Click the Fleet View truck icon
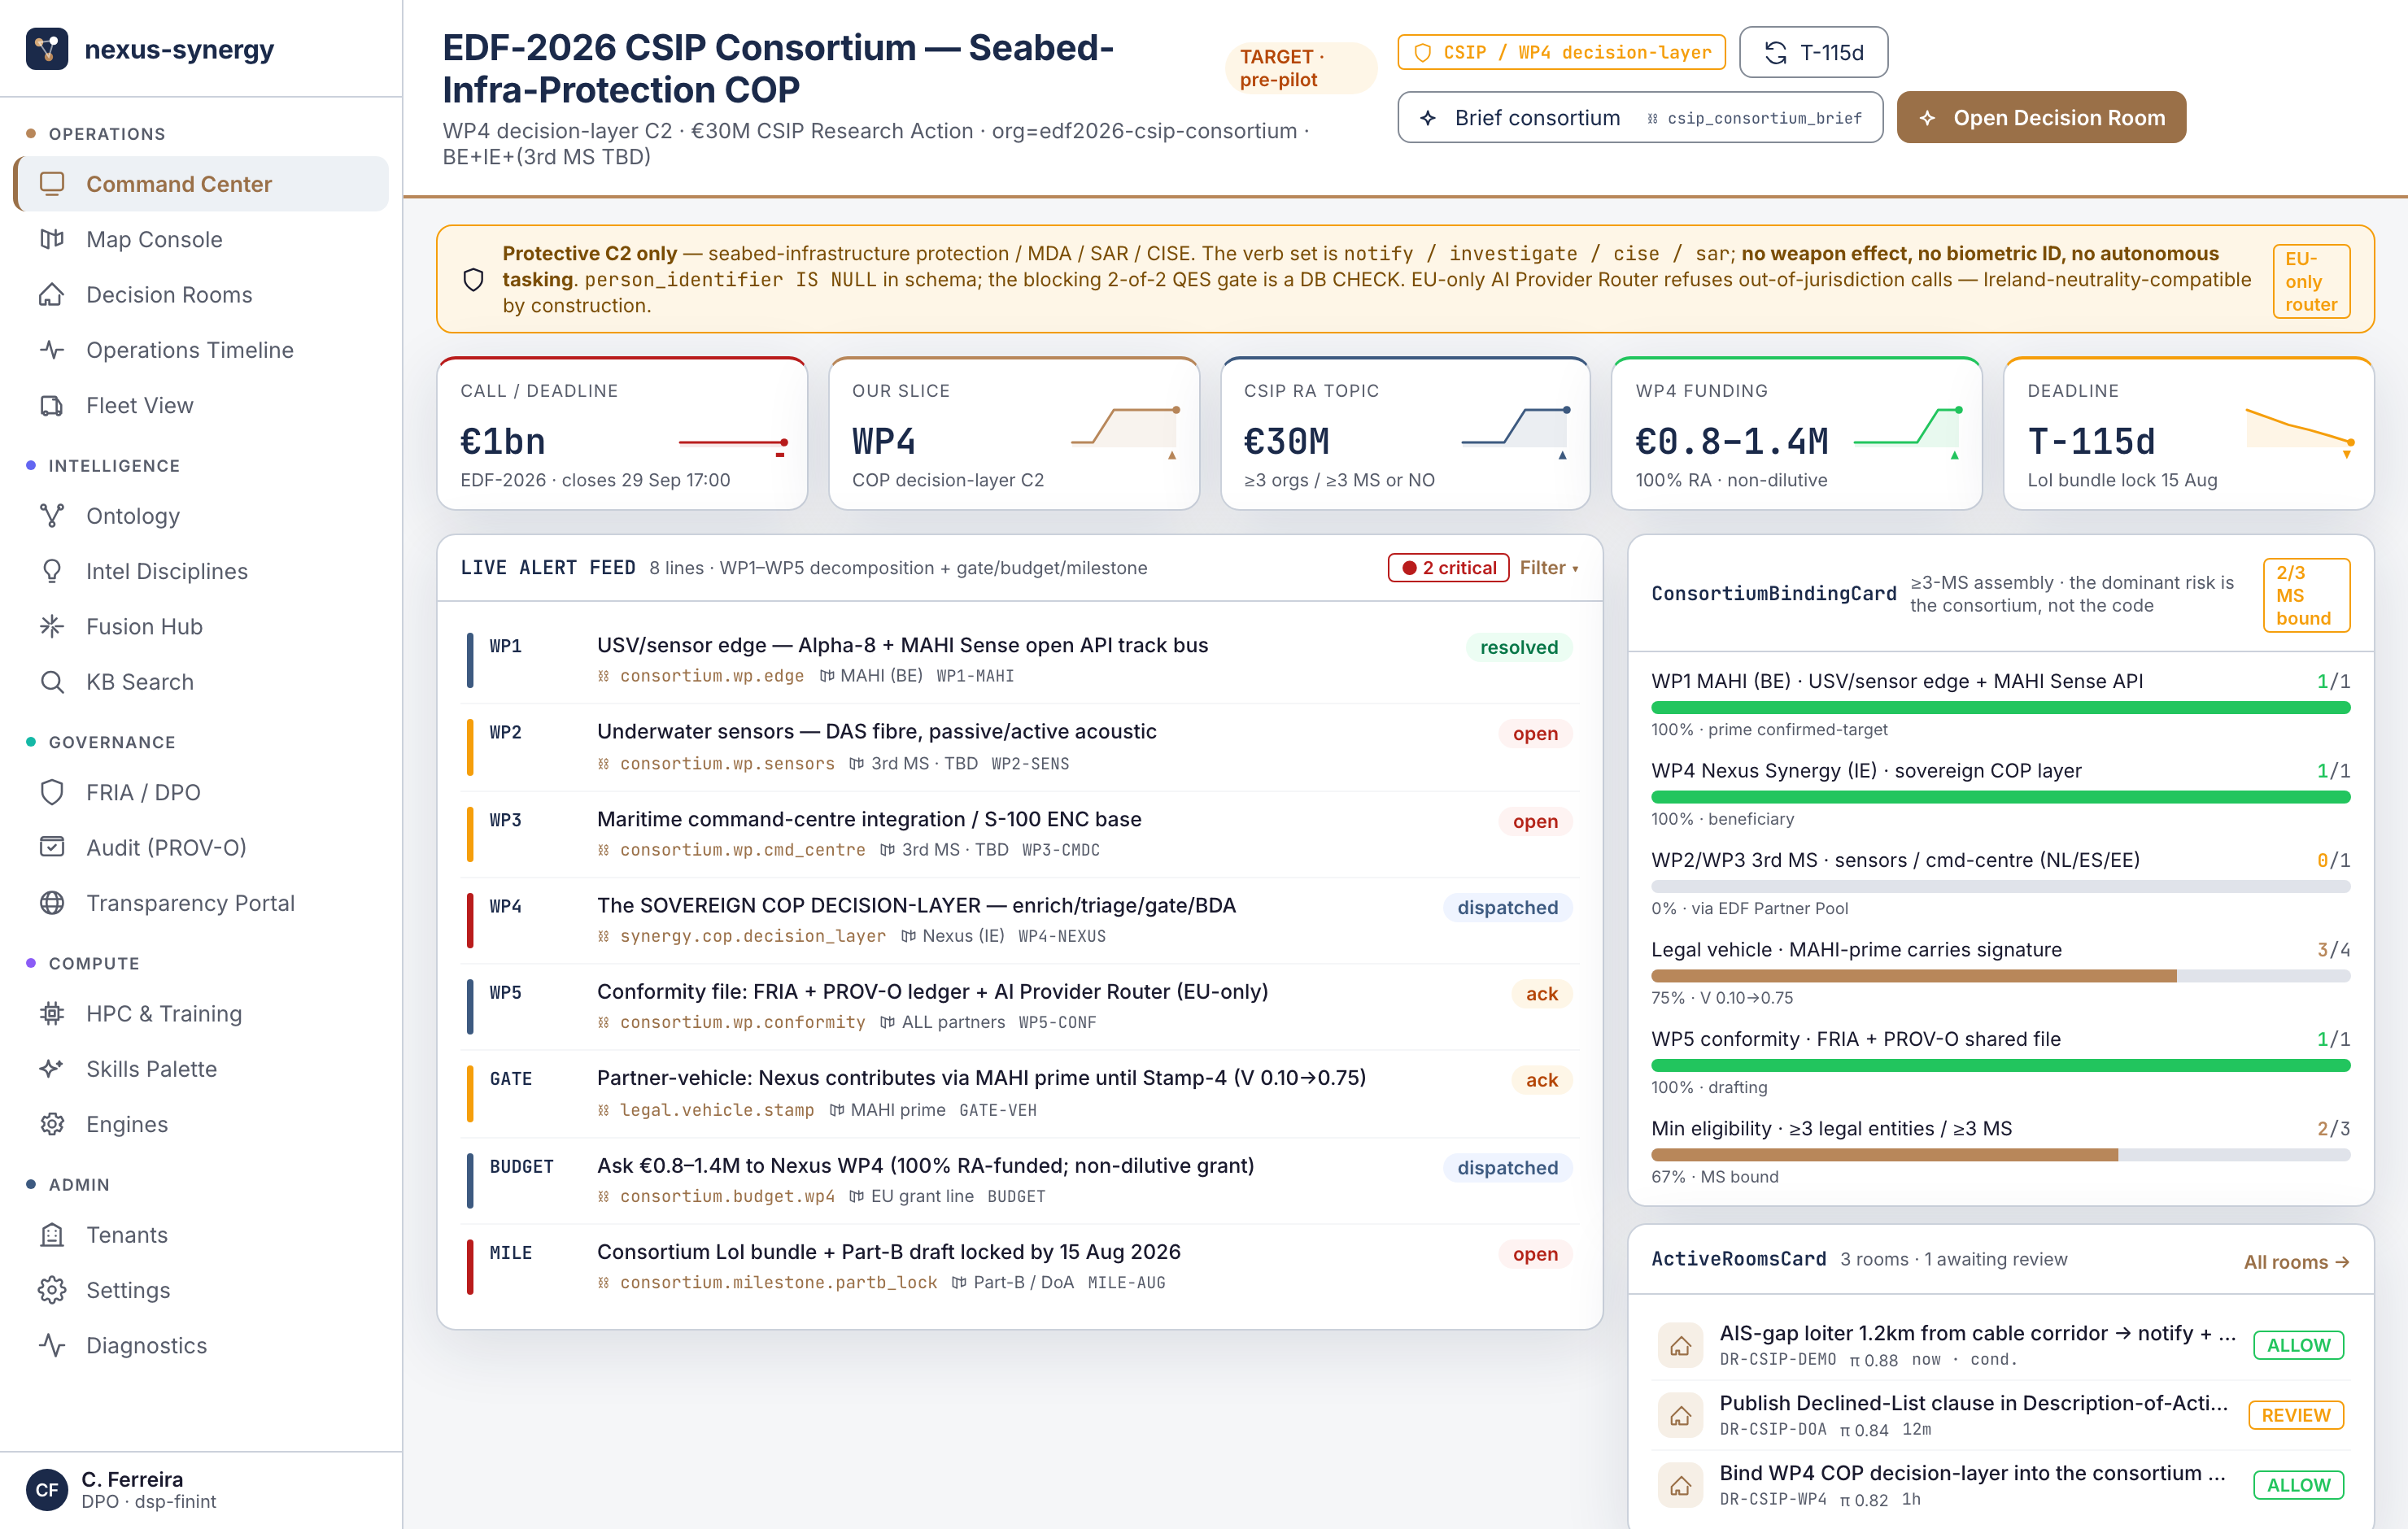The height and width of the screenshot is (1529, 2408). (52, 405)
